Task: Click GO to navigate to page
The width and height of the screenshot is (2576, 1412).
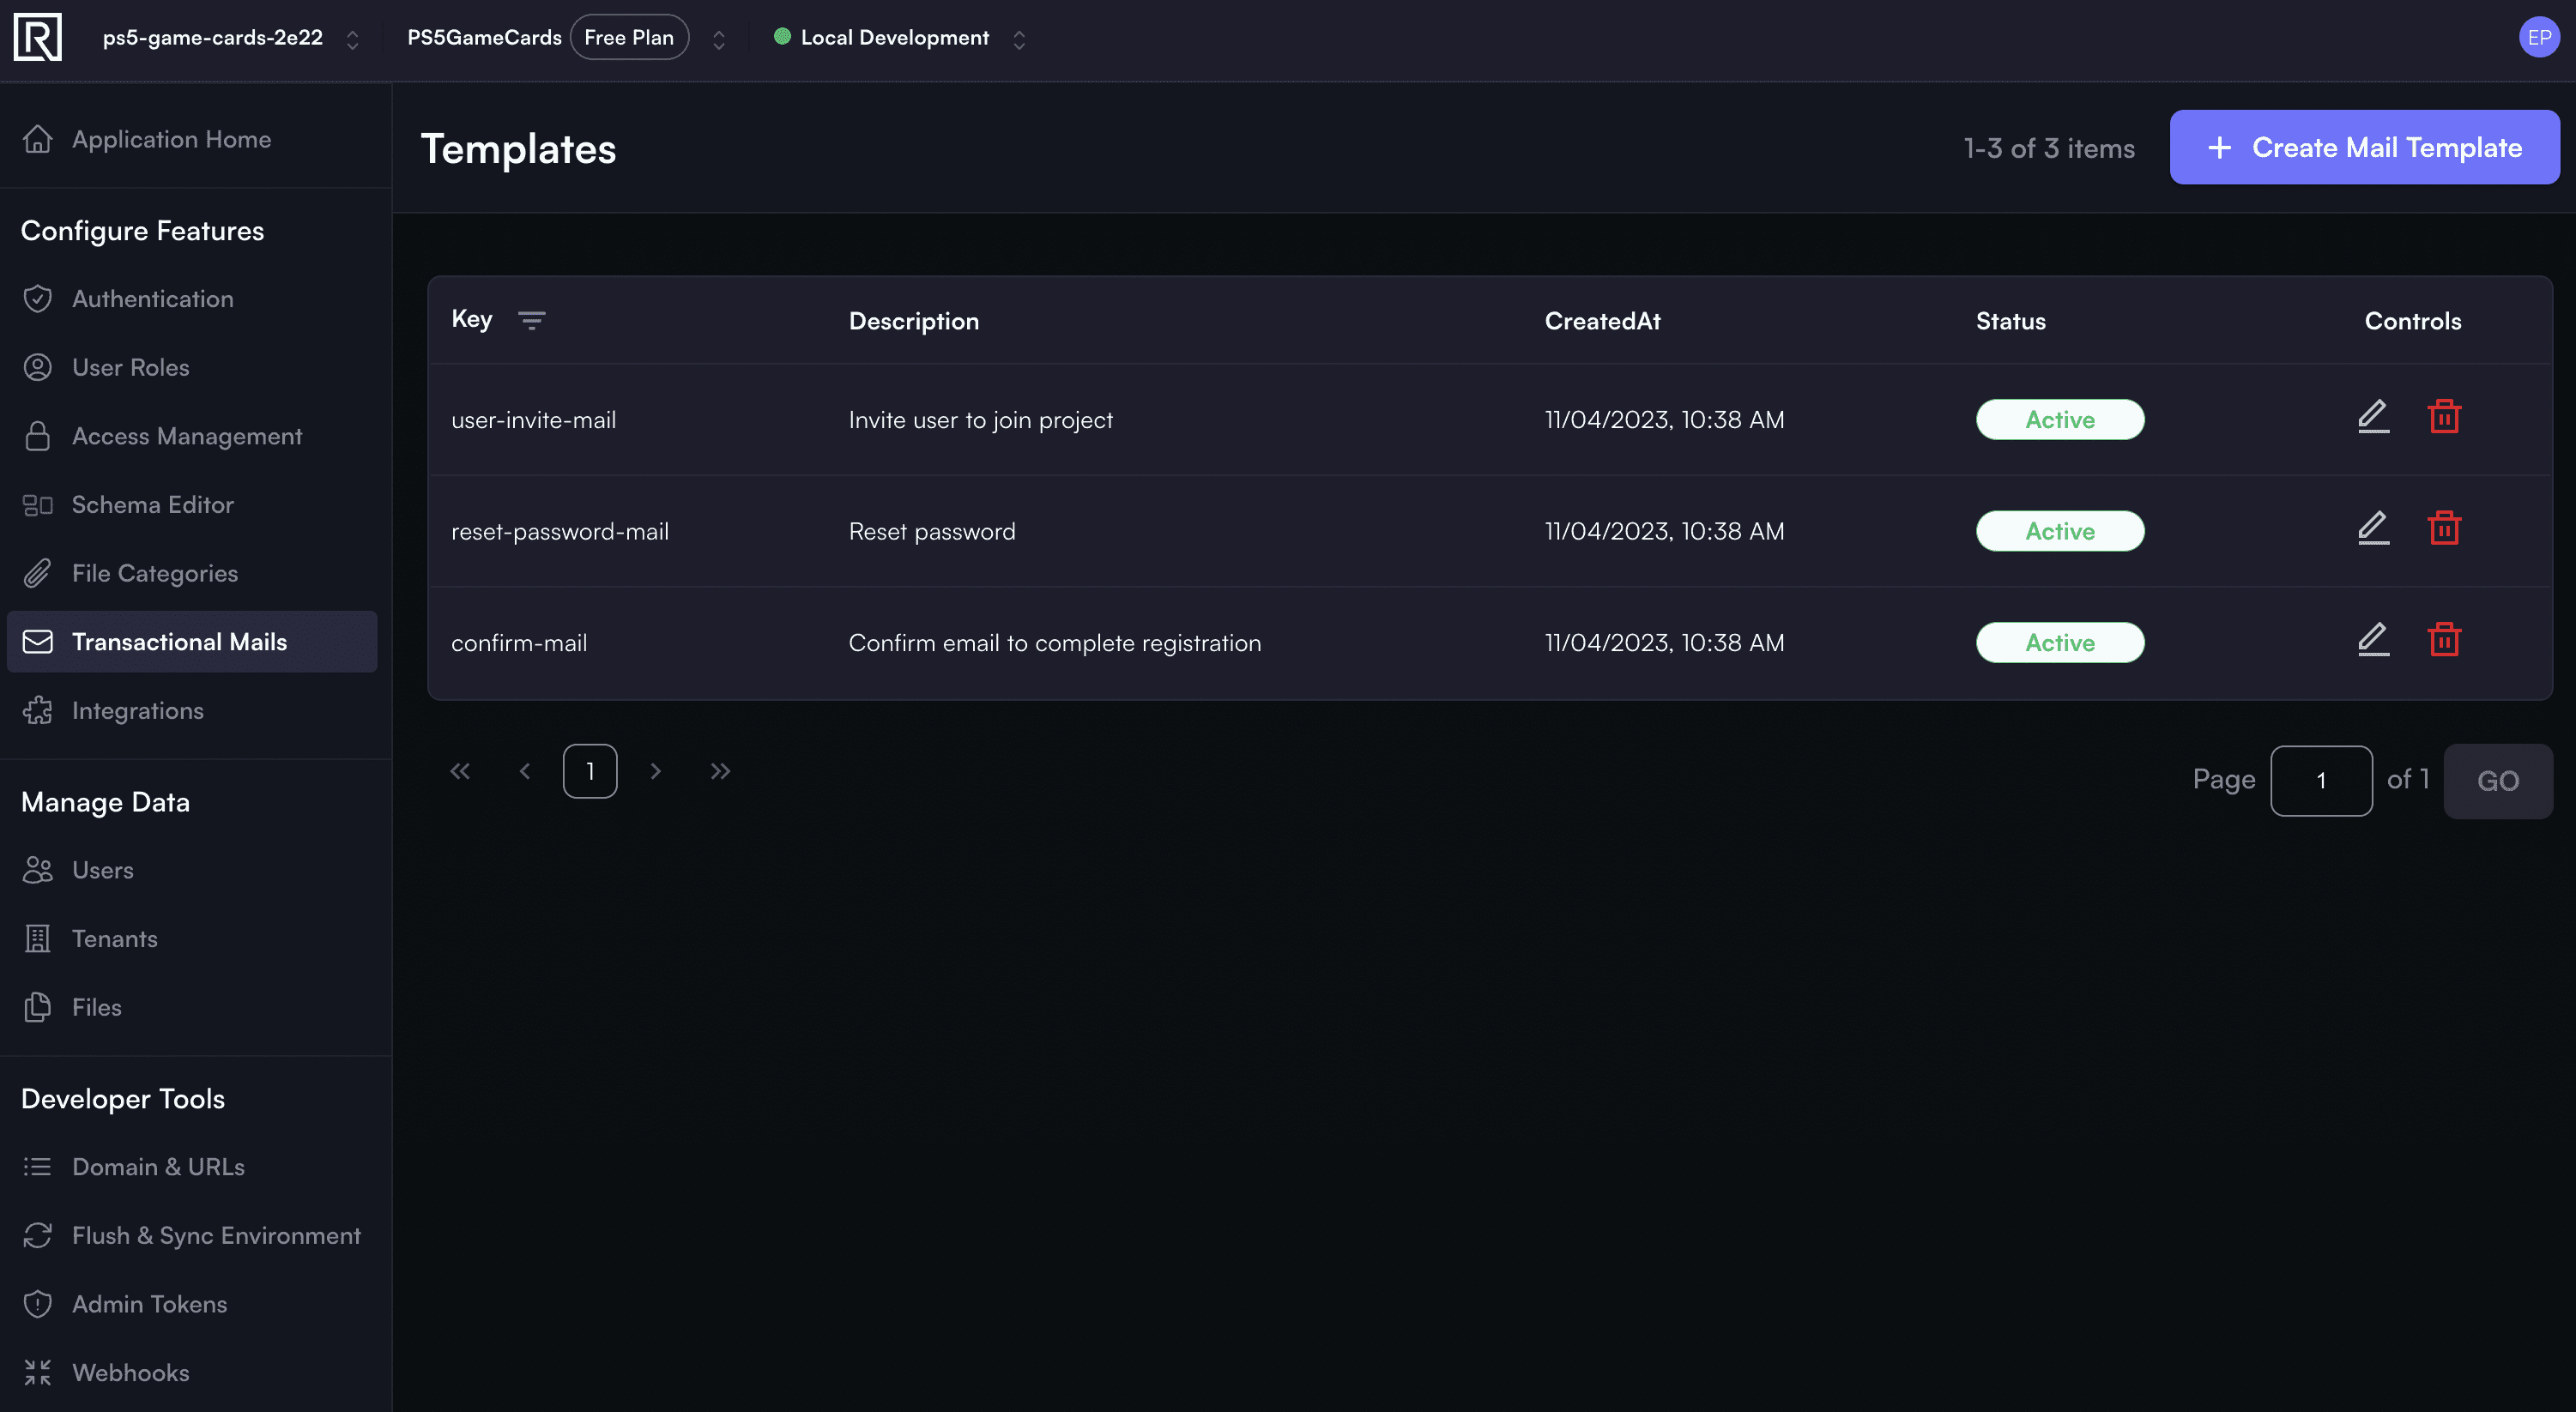Action: click(2500, 779)
